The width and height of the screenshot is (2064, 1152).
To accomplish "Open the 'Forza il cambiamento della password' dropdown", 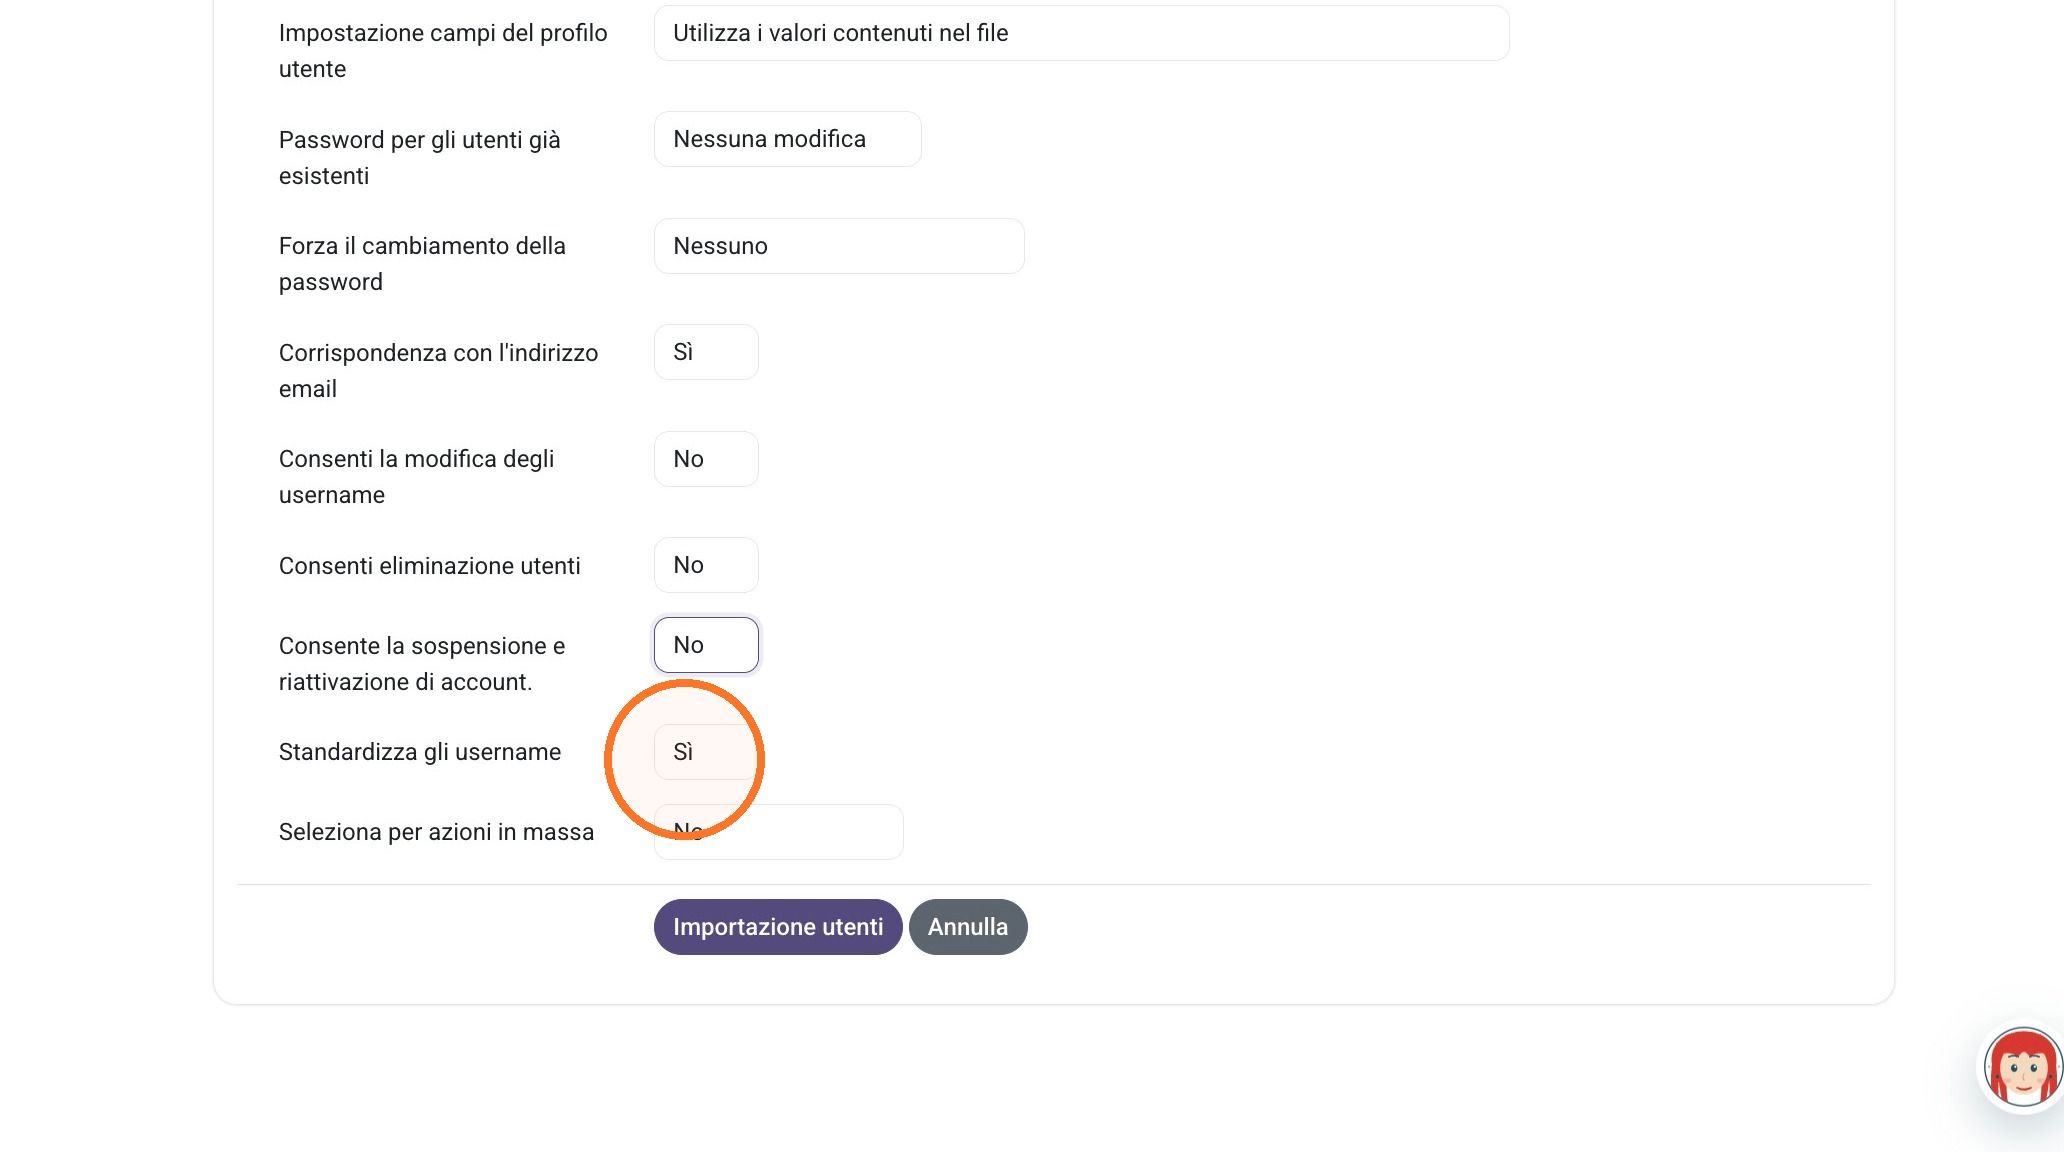I will (838, 246).
